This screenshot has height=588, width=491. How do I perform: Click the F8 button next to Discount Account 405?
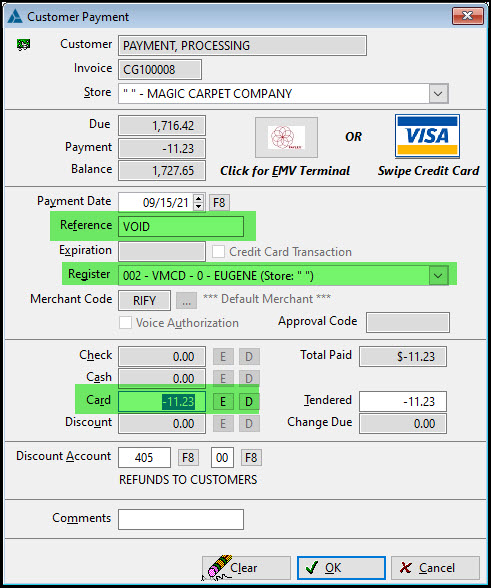tap(188, 458)
